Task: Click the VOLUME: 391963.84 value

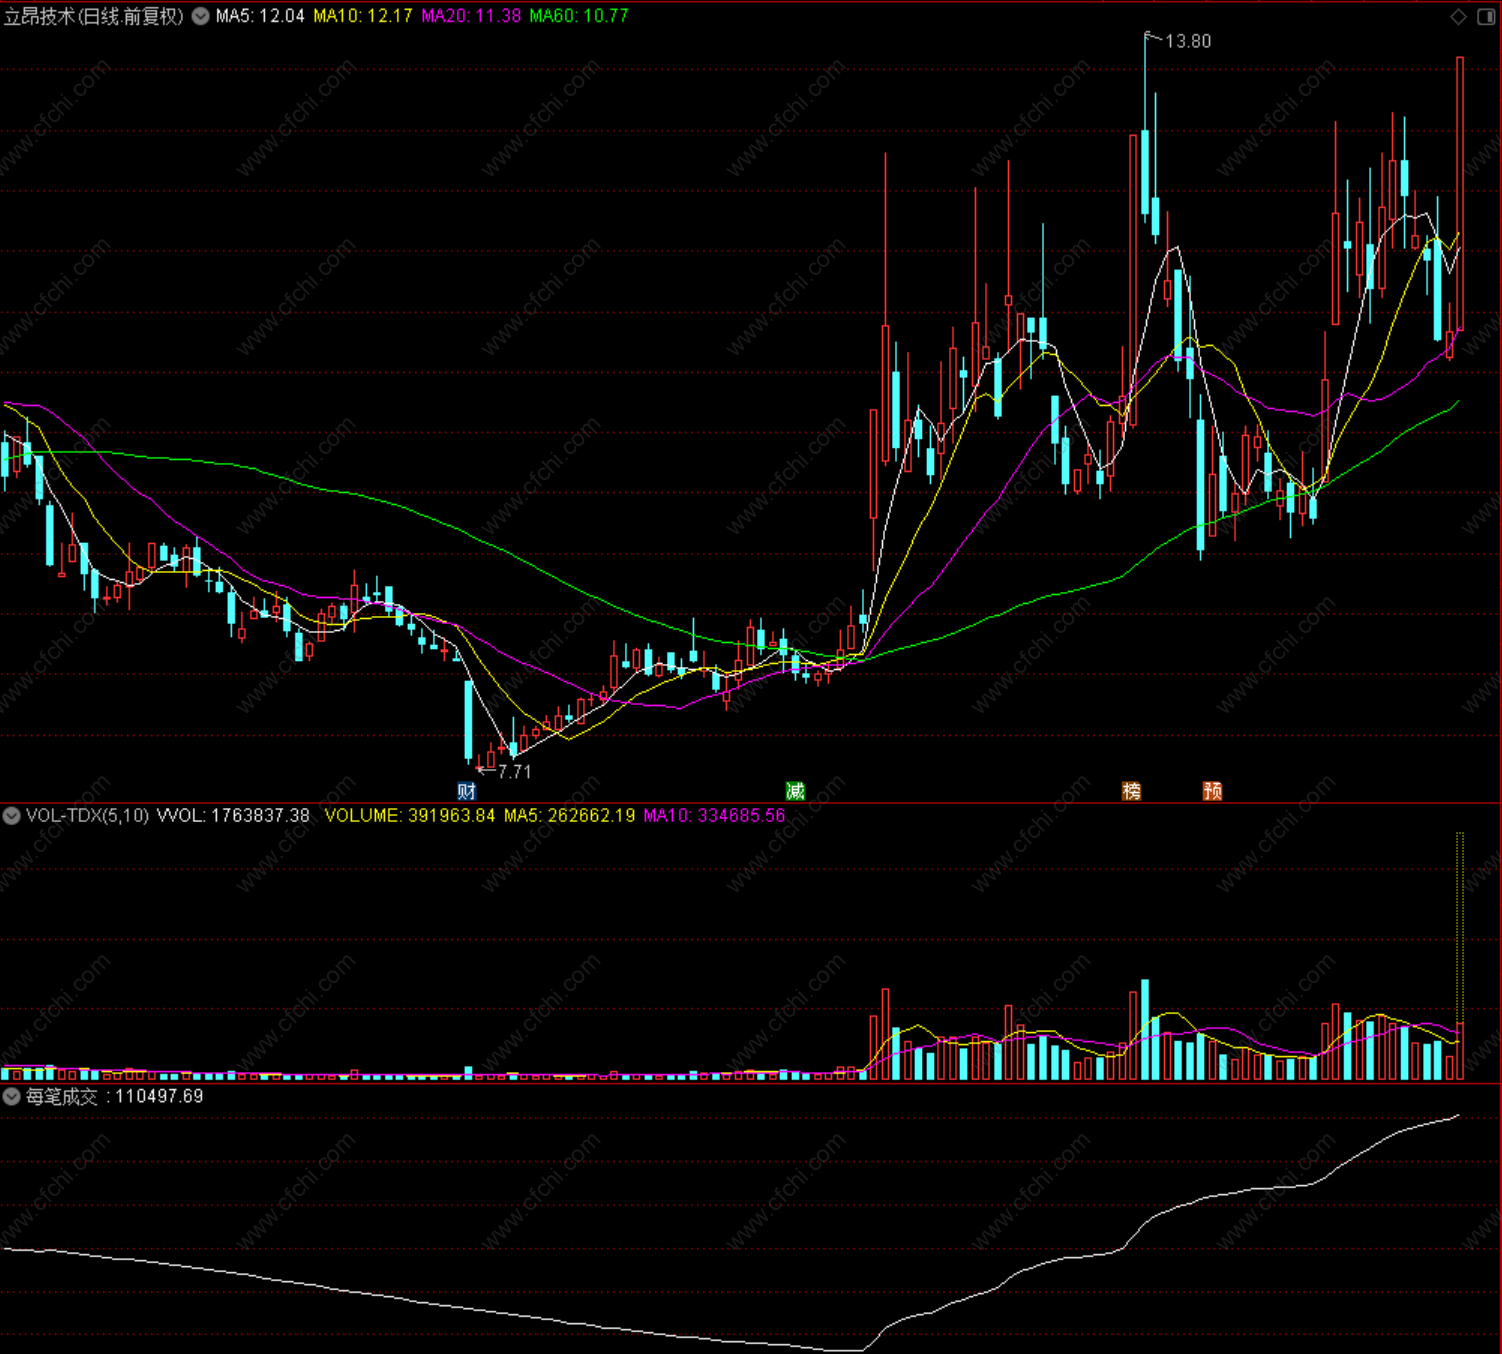Action: [410, 816]
